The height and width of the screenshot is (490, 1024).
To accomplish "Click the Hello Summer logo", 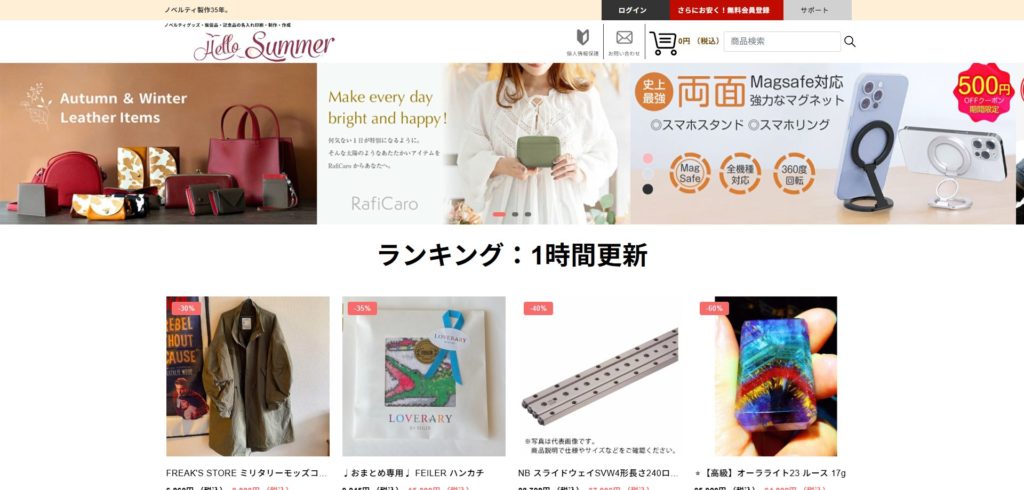I will pyautogui.click(x=263, y=46).
